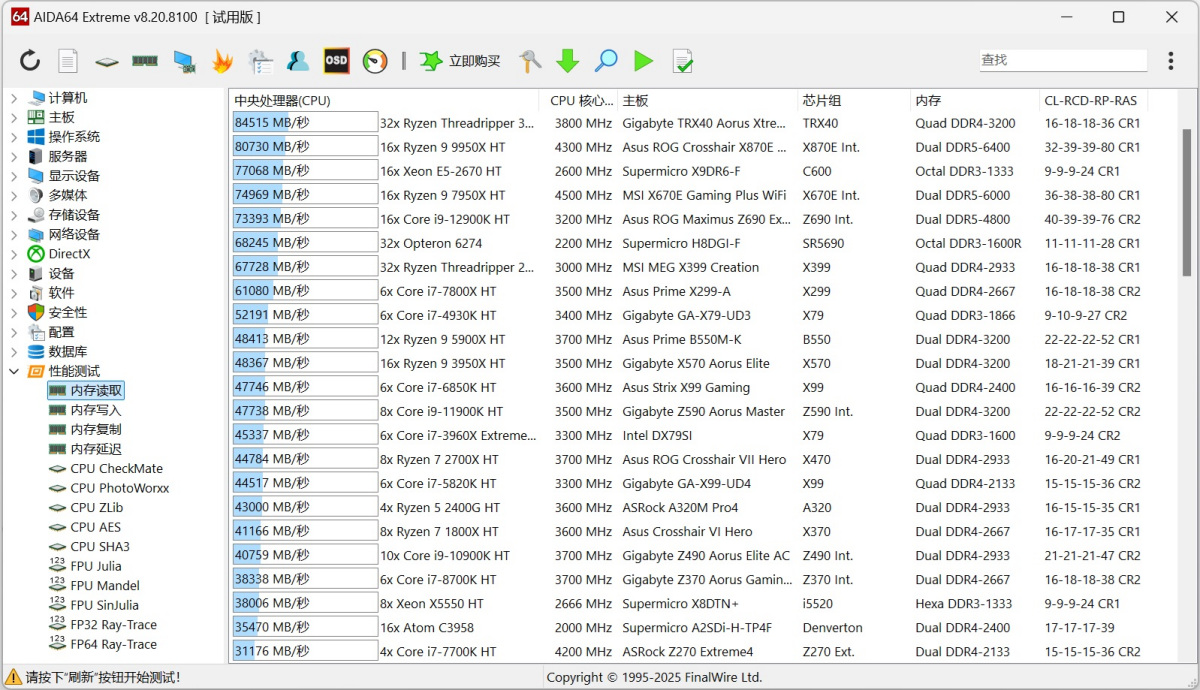Select 内存写入 in the benchmark tree

point(95,410)
